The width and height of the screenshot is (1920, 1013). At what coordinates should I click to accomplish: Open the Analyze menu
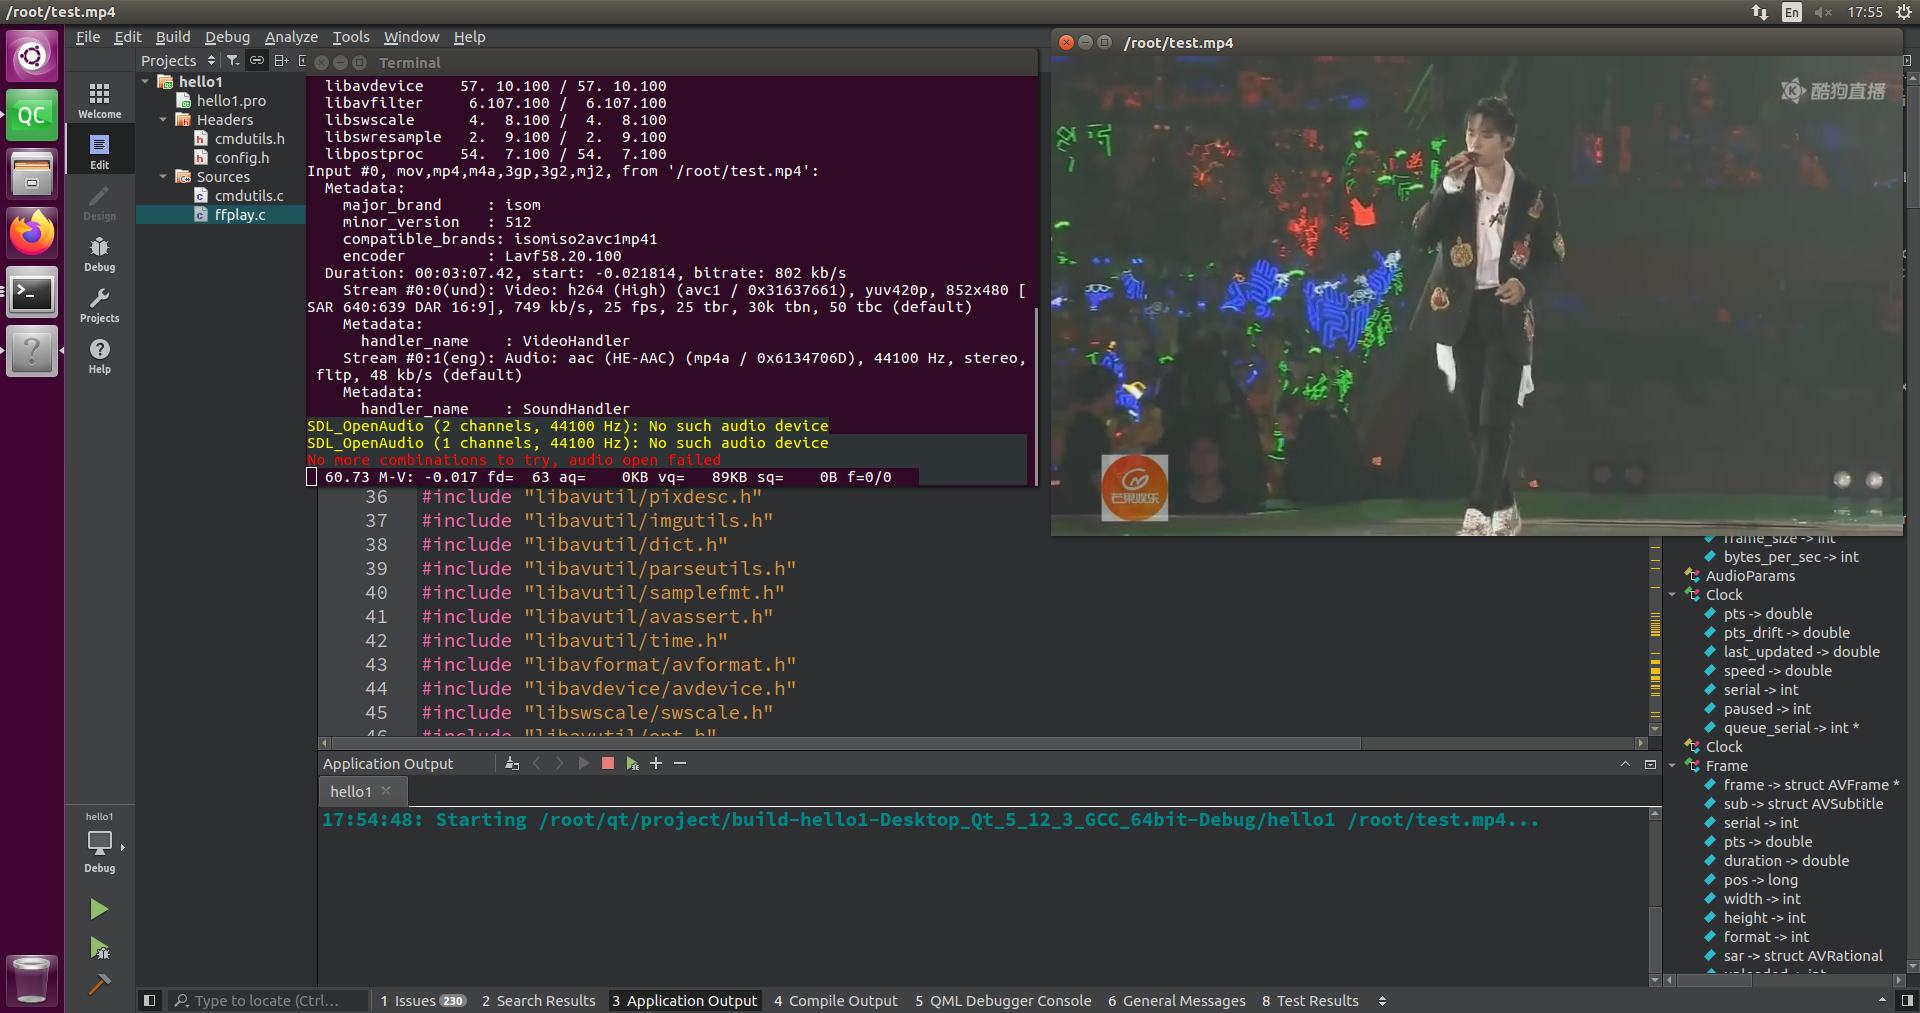tap(290, 37)
